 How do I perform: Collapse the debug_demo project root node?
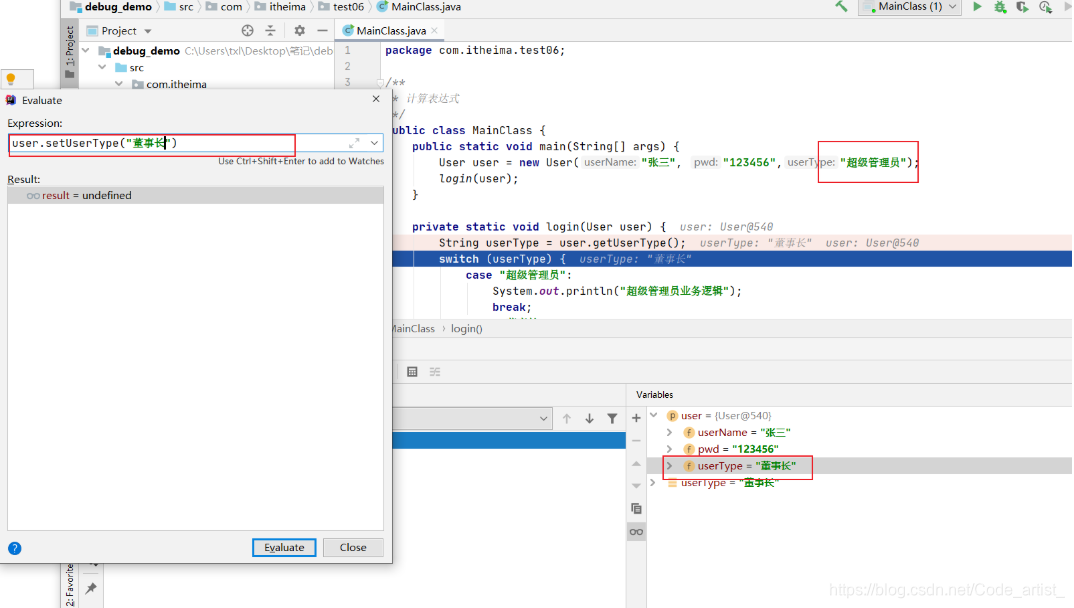(86, 51)
